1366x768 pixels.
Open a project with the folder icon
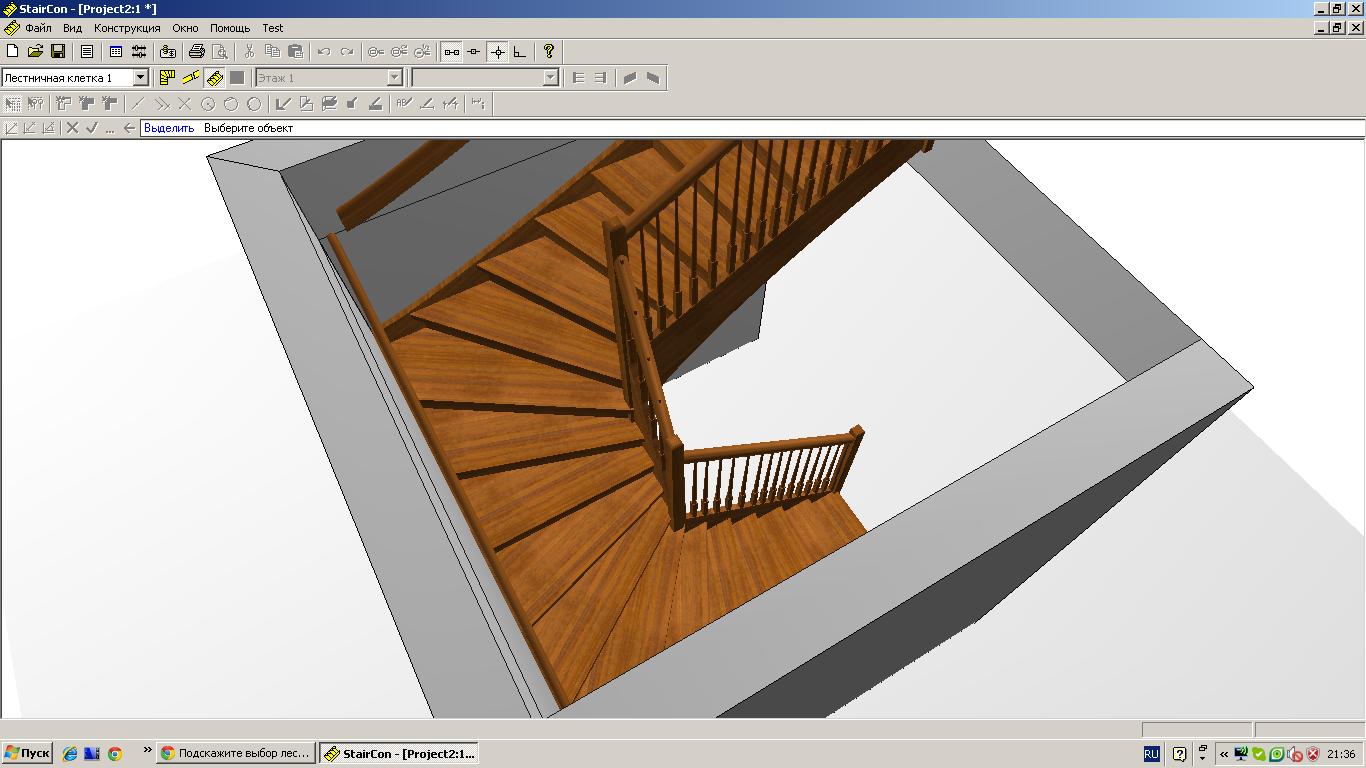35,51
